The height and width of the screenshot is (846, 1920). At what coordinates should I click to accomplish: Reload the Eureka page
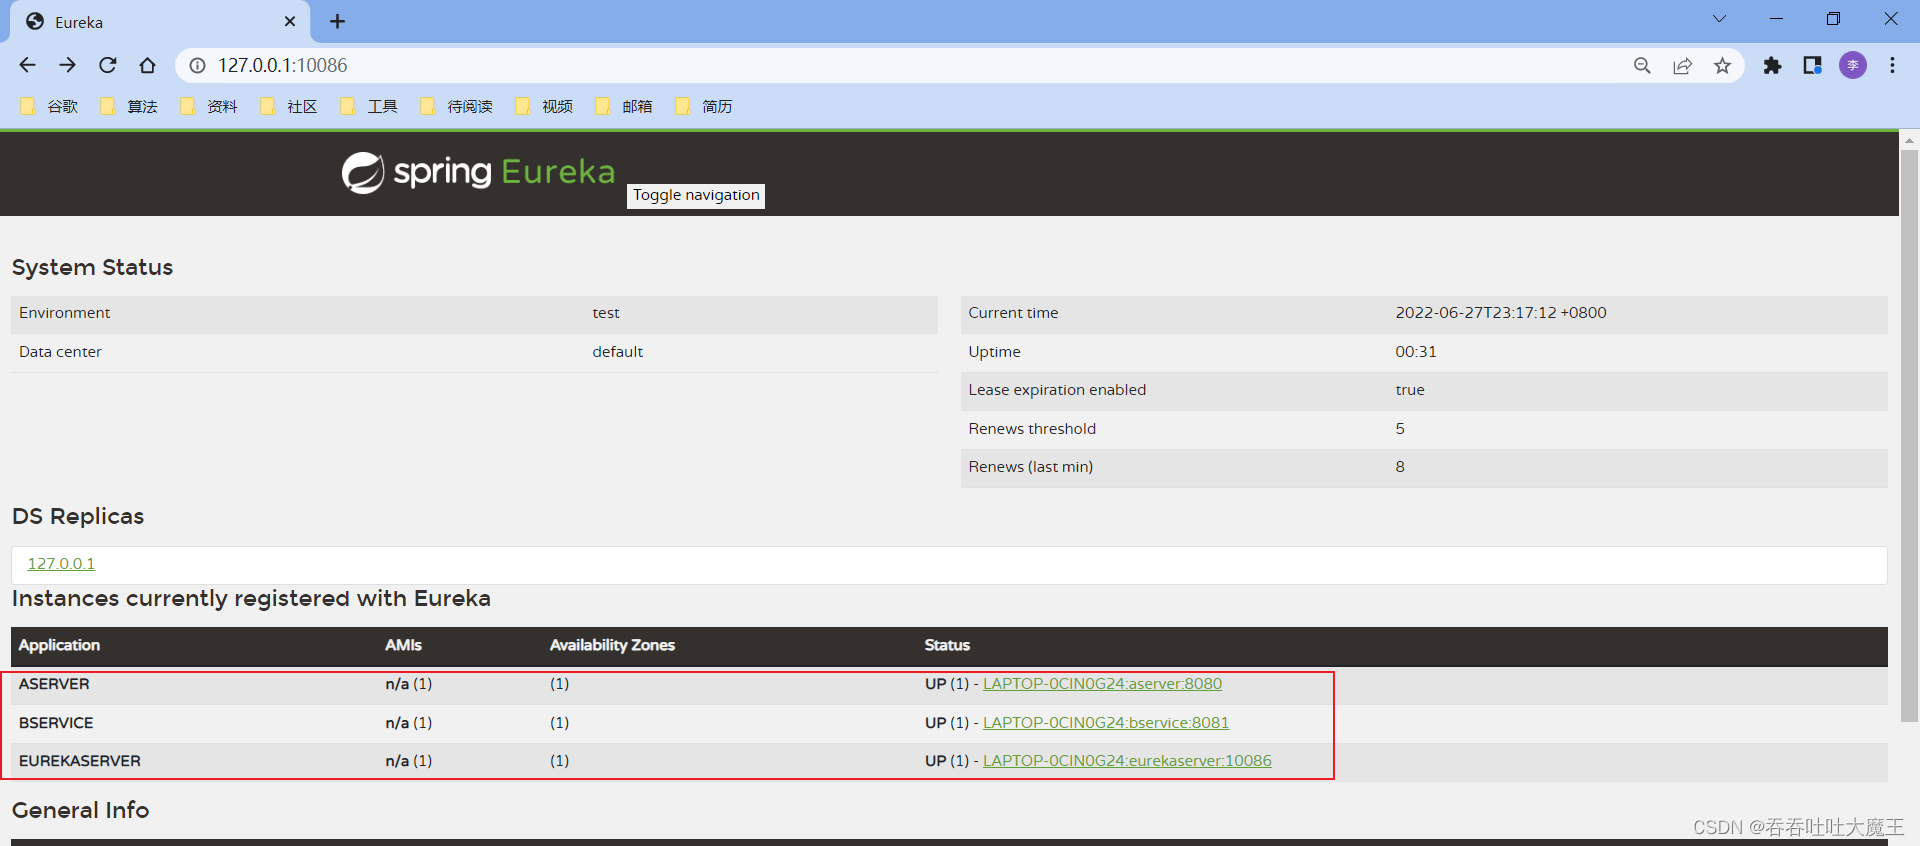click(108, 65)
